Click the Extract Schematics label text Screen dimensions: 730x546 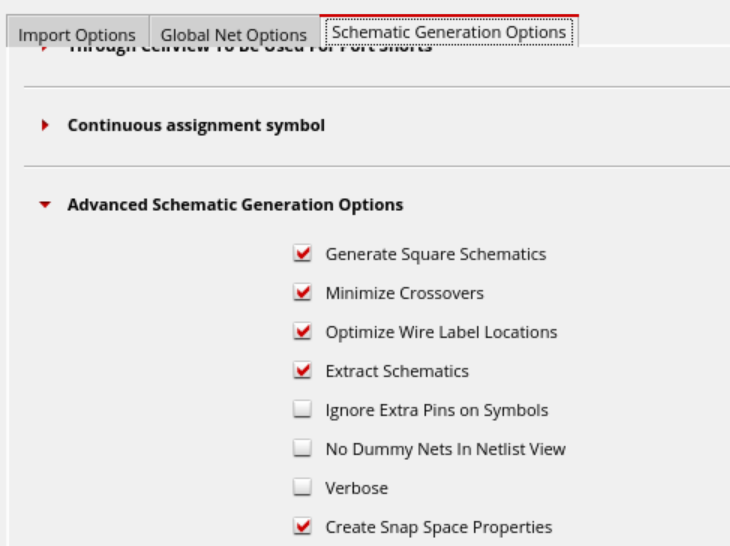click(x=397, y=371)
